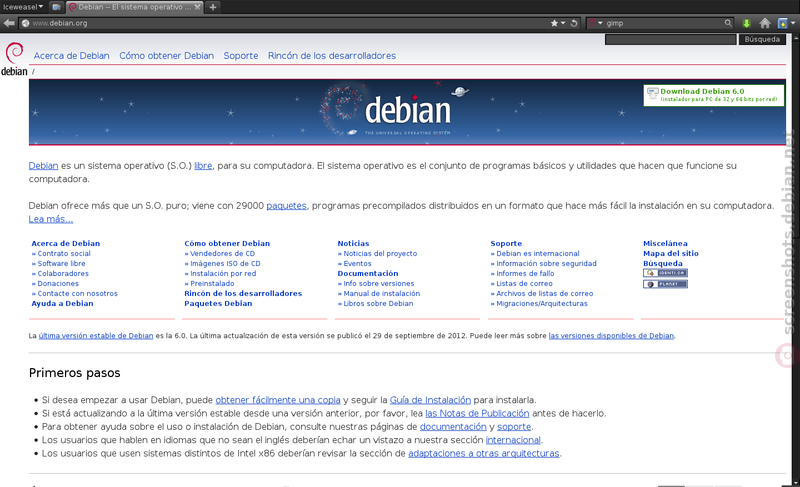800x487 pixels.
Task: Open 'Vendedores de CD' link
Action: pos(222,253)
